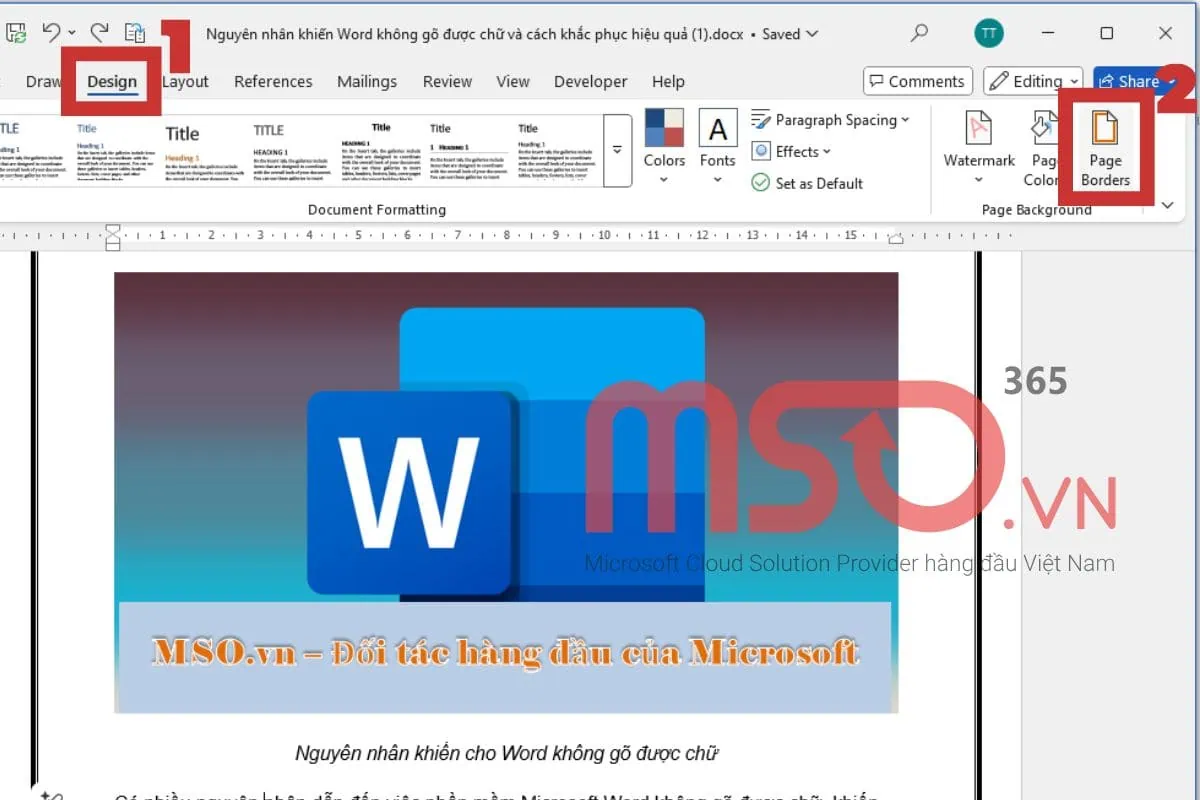1200x800 pixels.
Task: Save the document via Quick Access toolbar
Action: pos(15,32)
